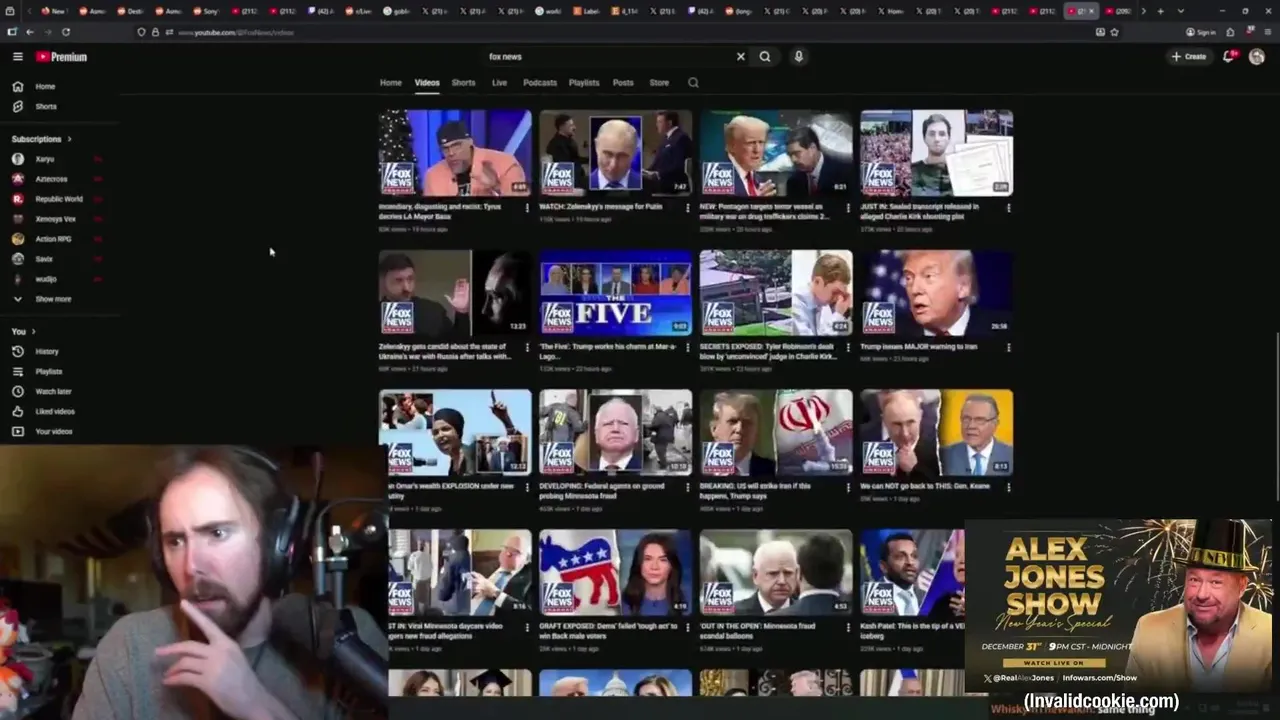Open options for Trump Iran warning video
This screenshot has height=720, width=1280.
[x=1008, y=348]
